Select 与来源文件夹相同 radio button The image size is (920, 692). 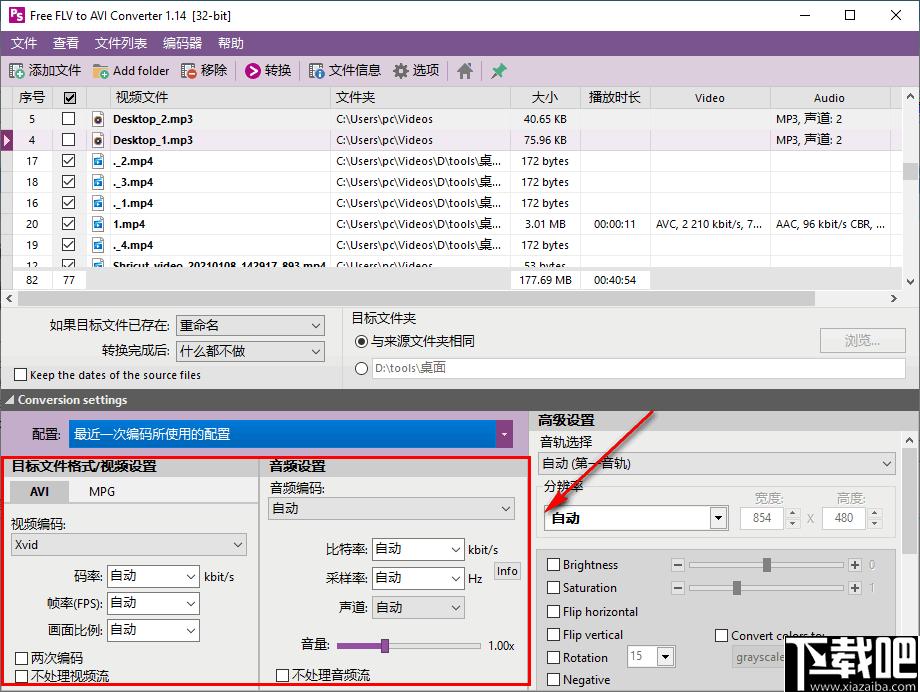coord(361,342)
